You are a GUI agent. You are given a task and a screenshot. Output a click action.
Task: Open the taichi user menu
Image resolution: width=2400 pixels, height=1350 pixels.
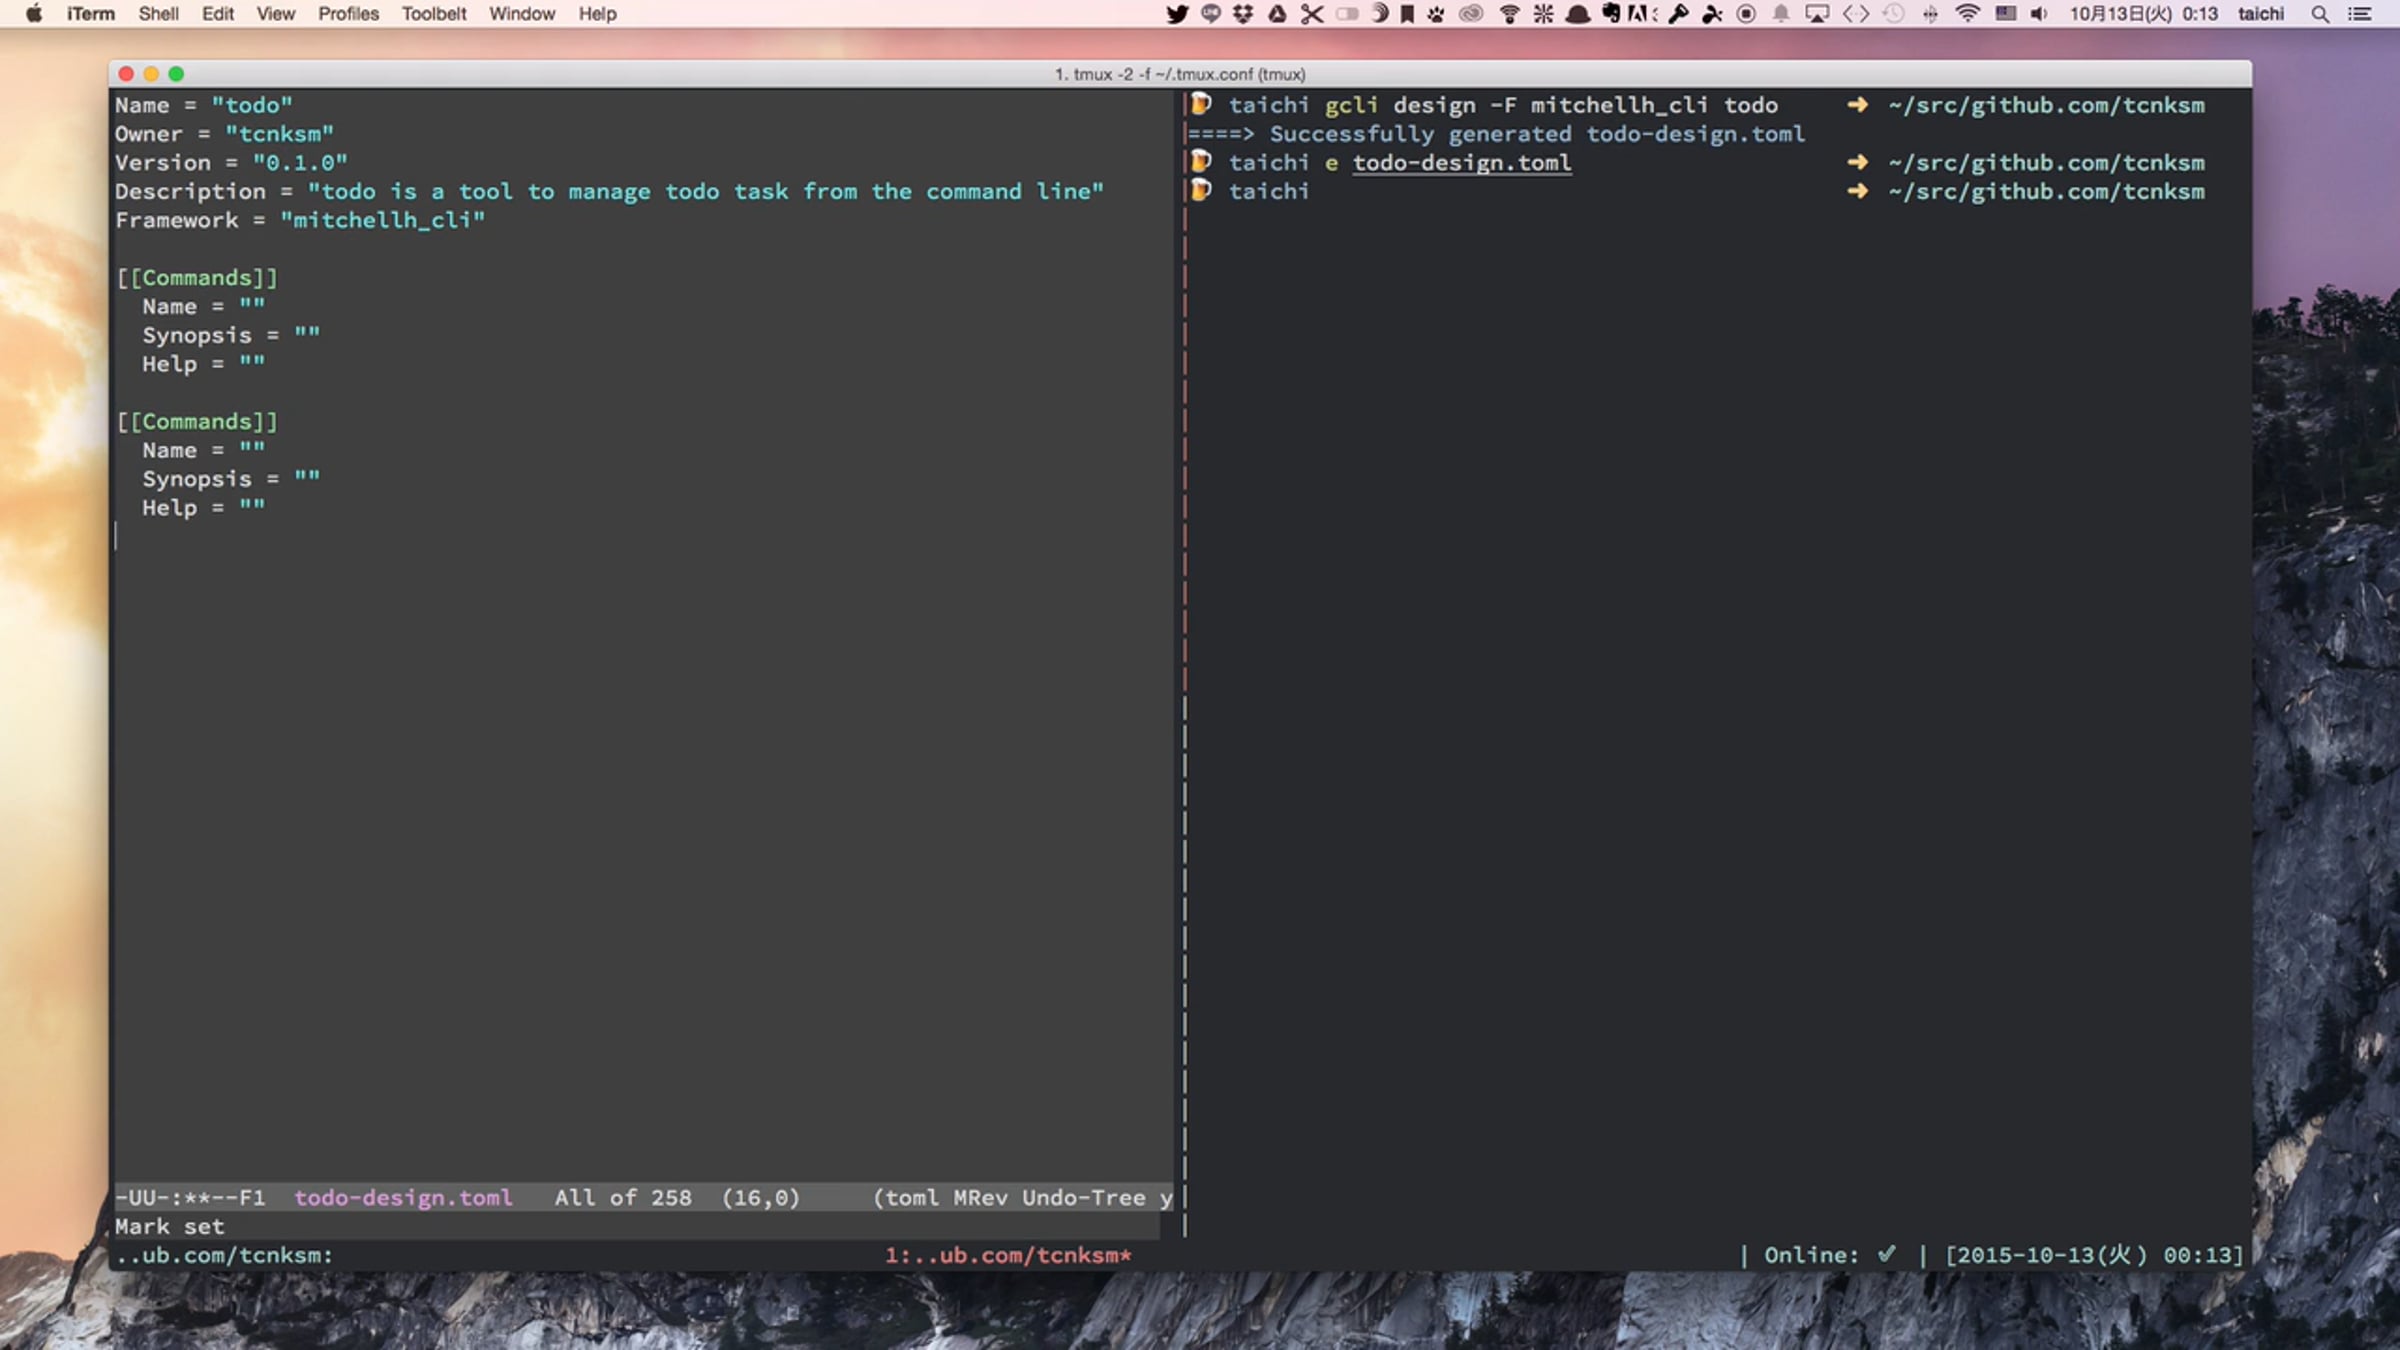pos(2261,14)
